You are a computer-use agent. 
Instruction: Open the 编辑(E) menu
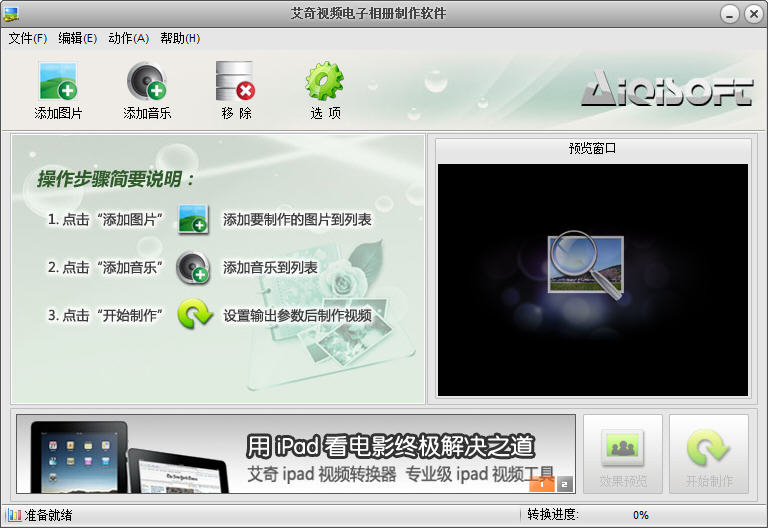tap(77, 38)
